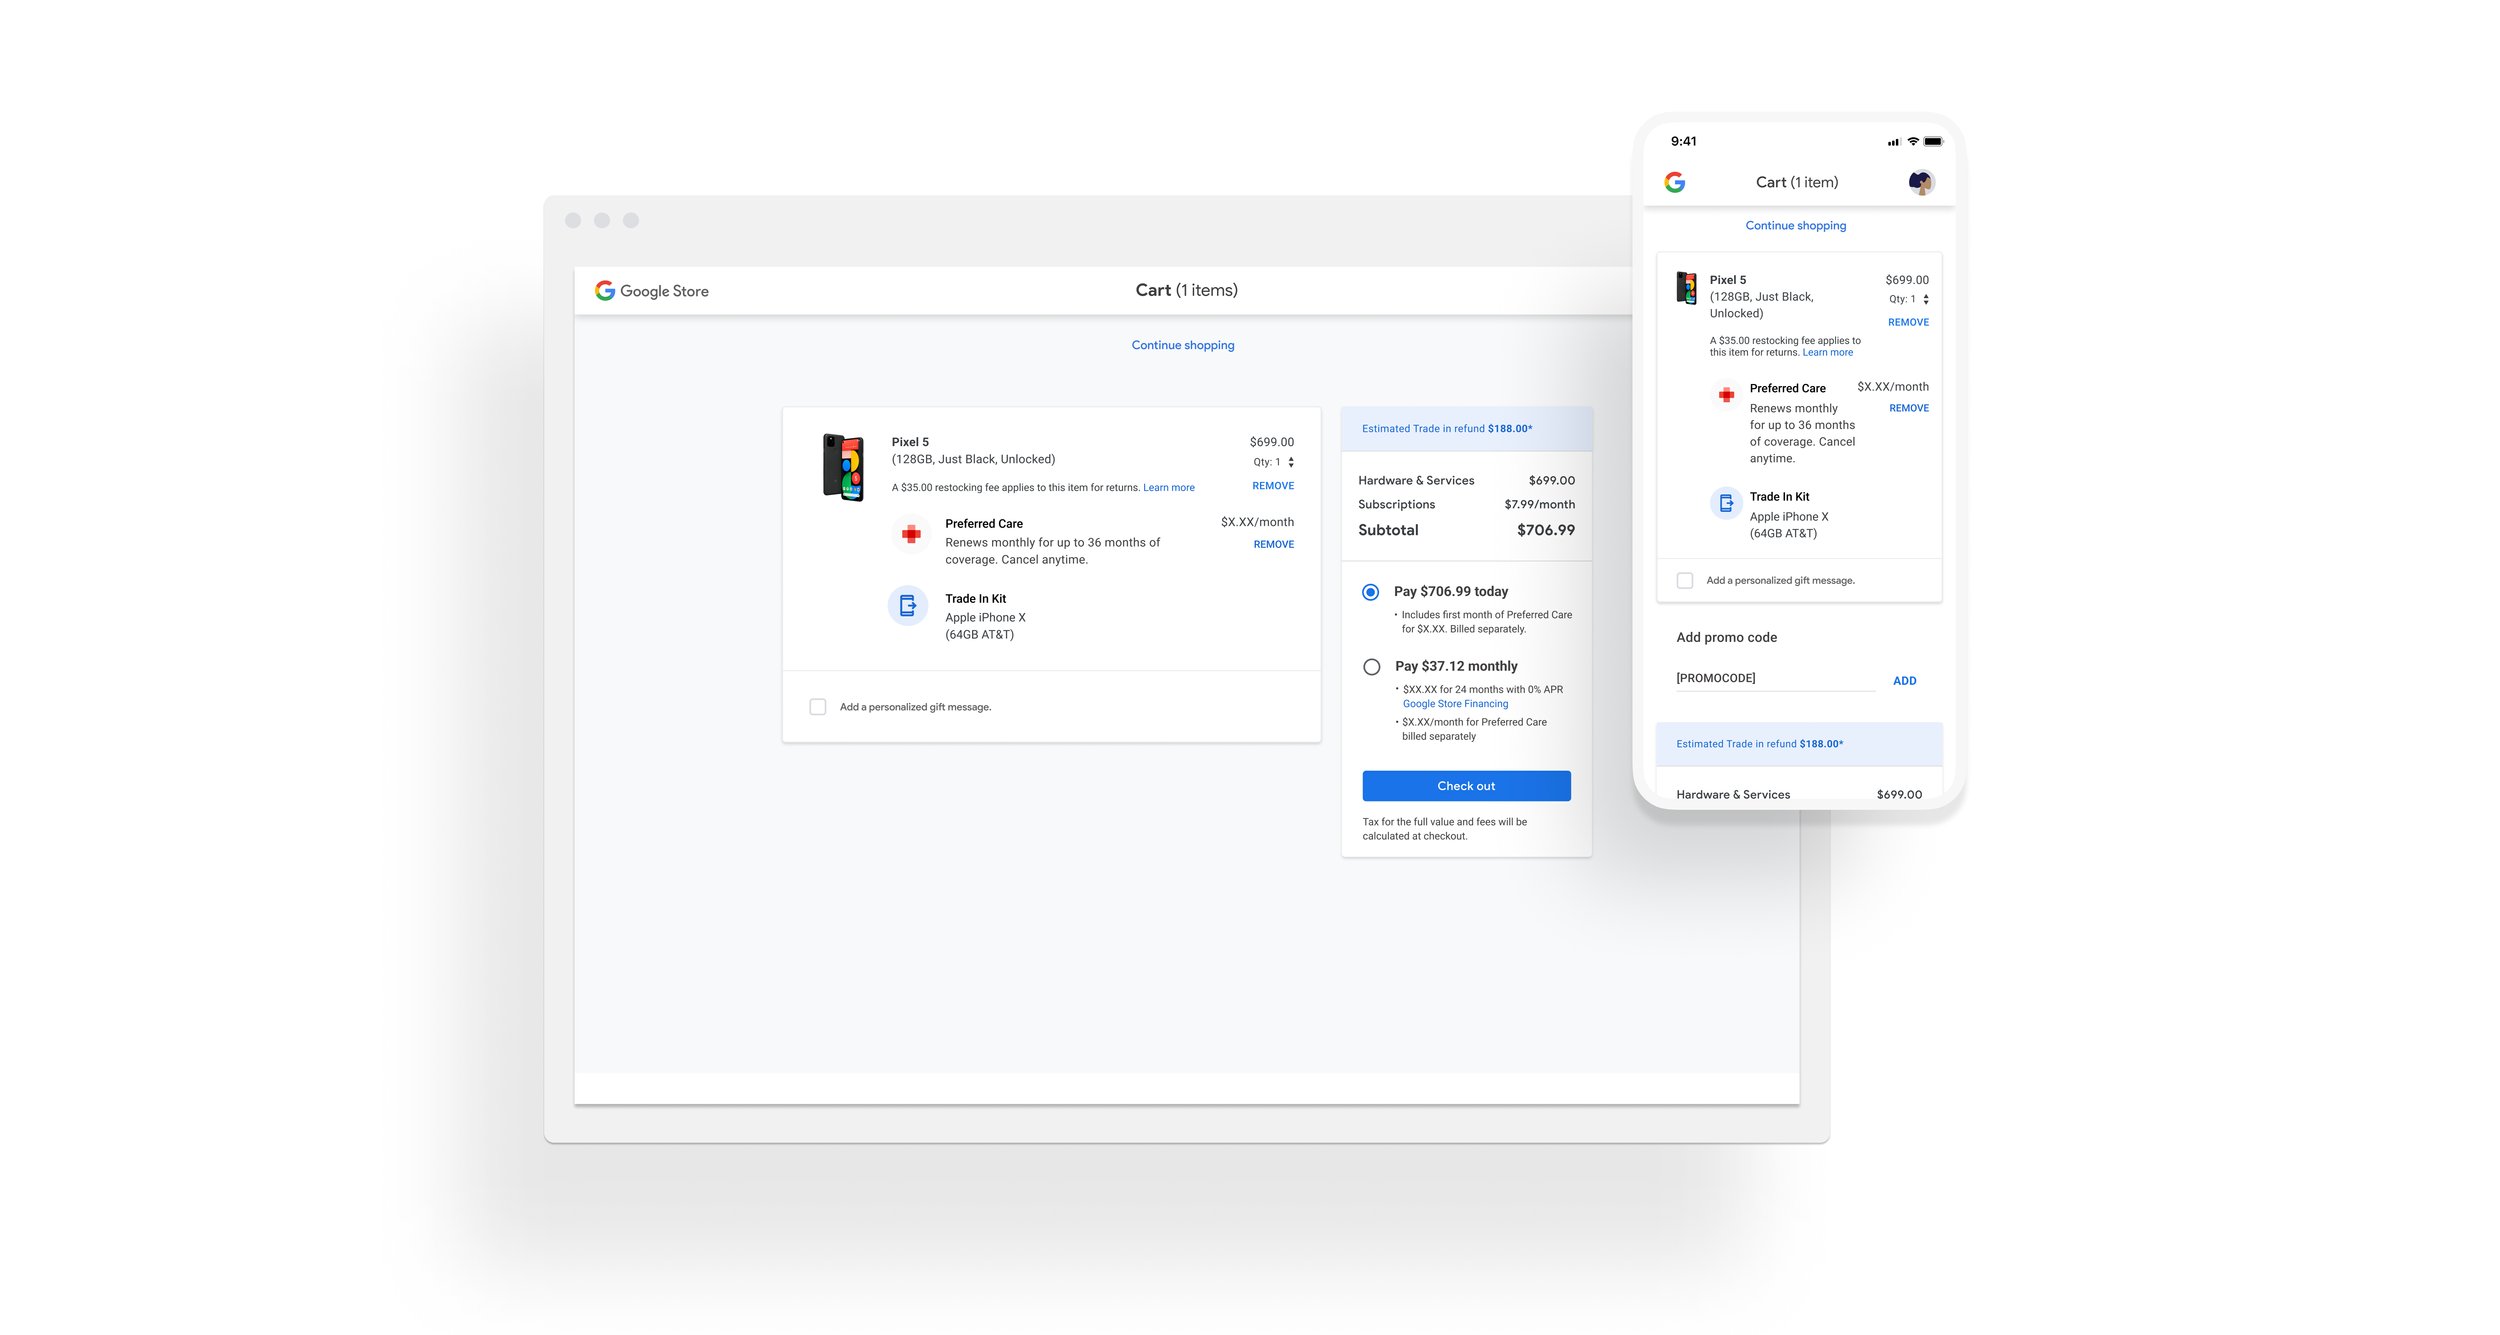
Task: Click the Trade In Kit icon on desktop
Action: coord(907,605)
